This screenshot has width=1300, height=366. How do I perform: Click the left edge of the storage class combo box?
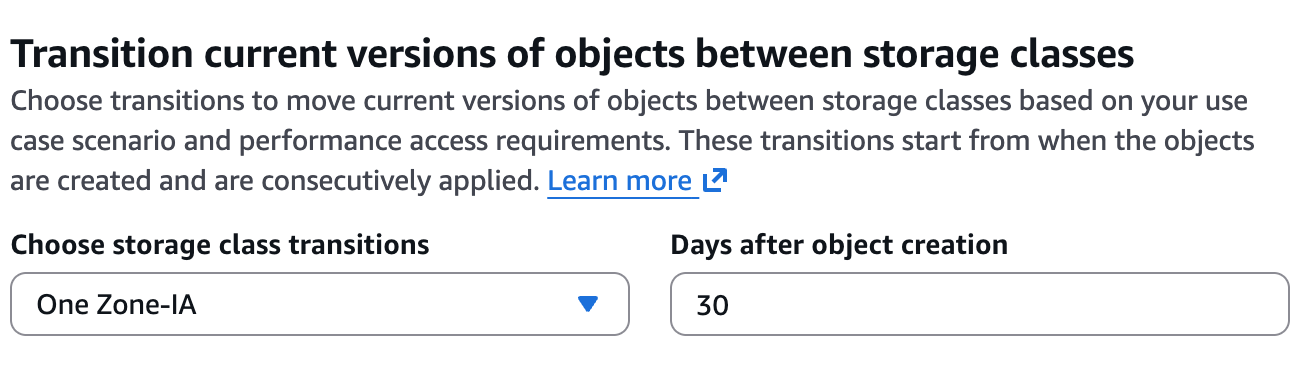click(20, 304)
